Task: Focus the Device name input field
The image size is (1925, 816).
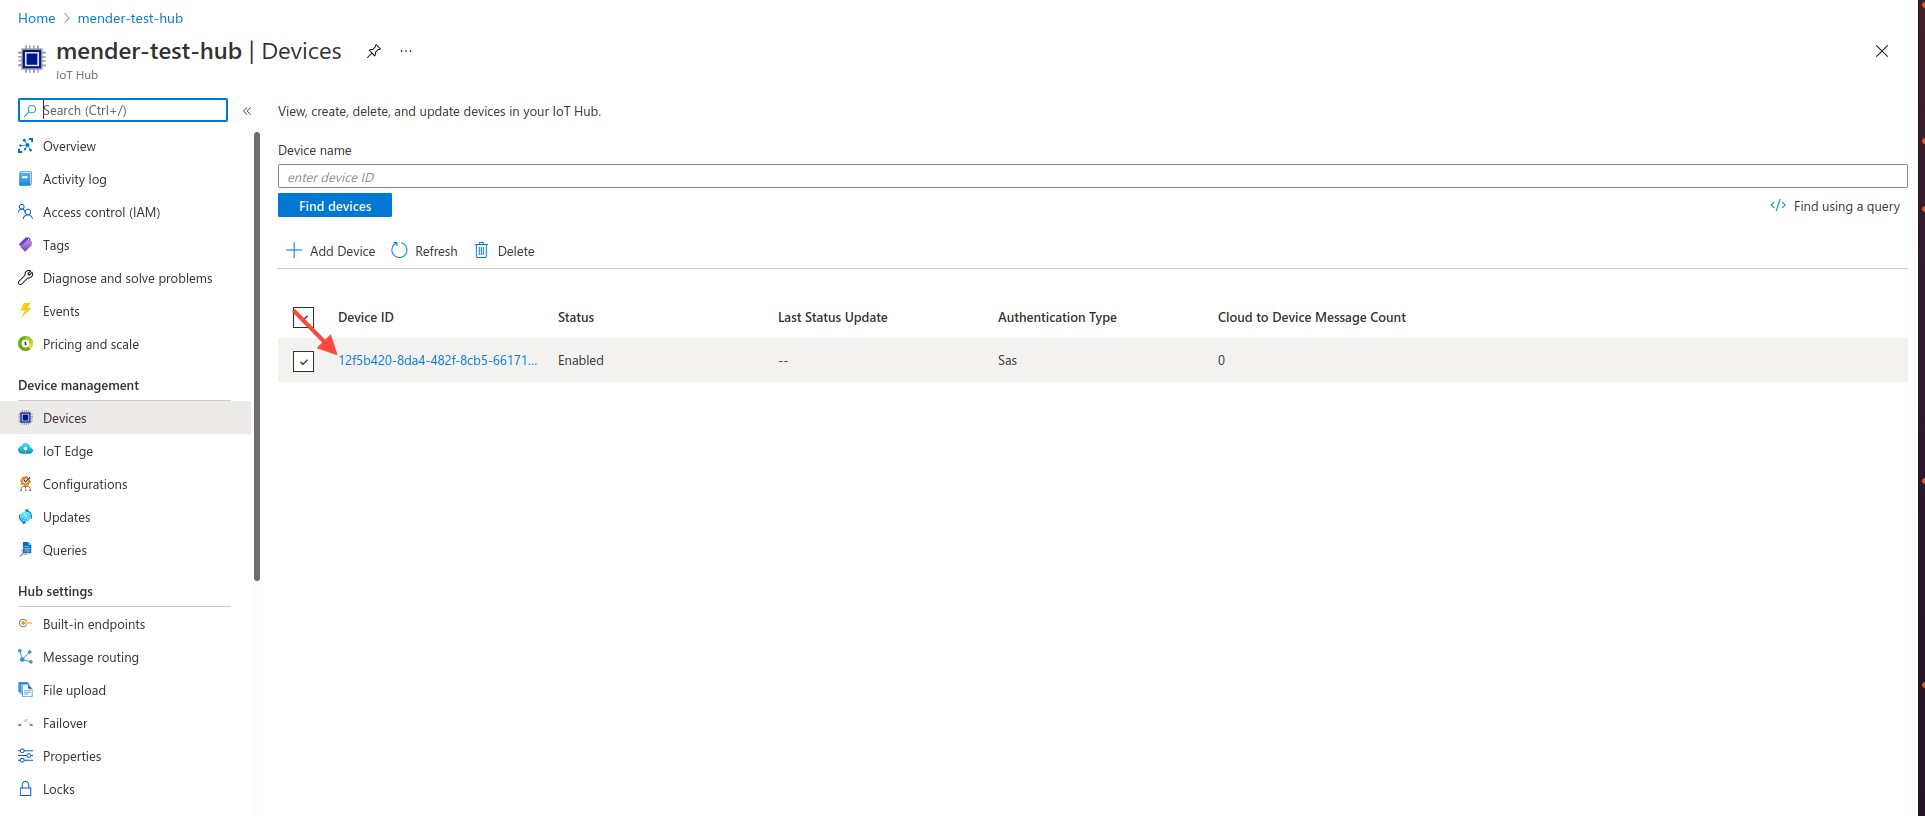Action: 1092,177
